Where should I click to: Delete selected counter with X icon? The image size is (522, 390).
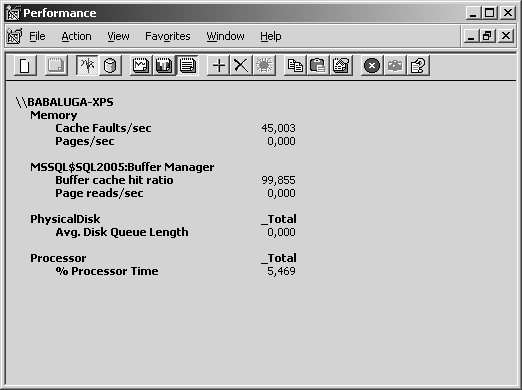(x=241, y=65)
